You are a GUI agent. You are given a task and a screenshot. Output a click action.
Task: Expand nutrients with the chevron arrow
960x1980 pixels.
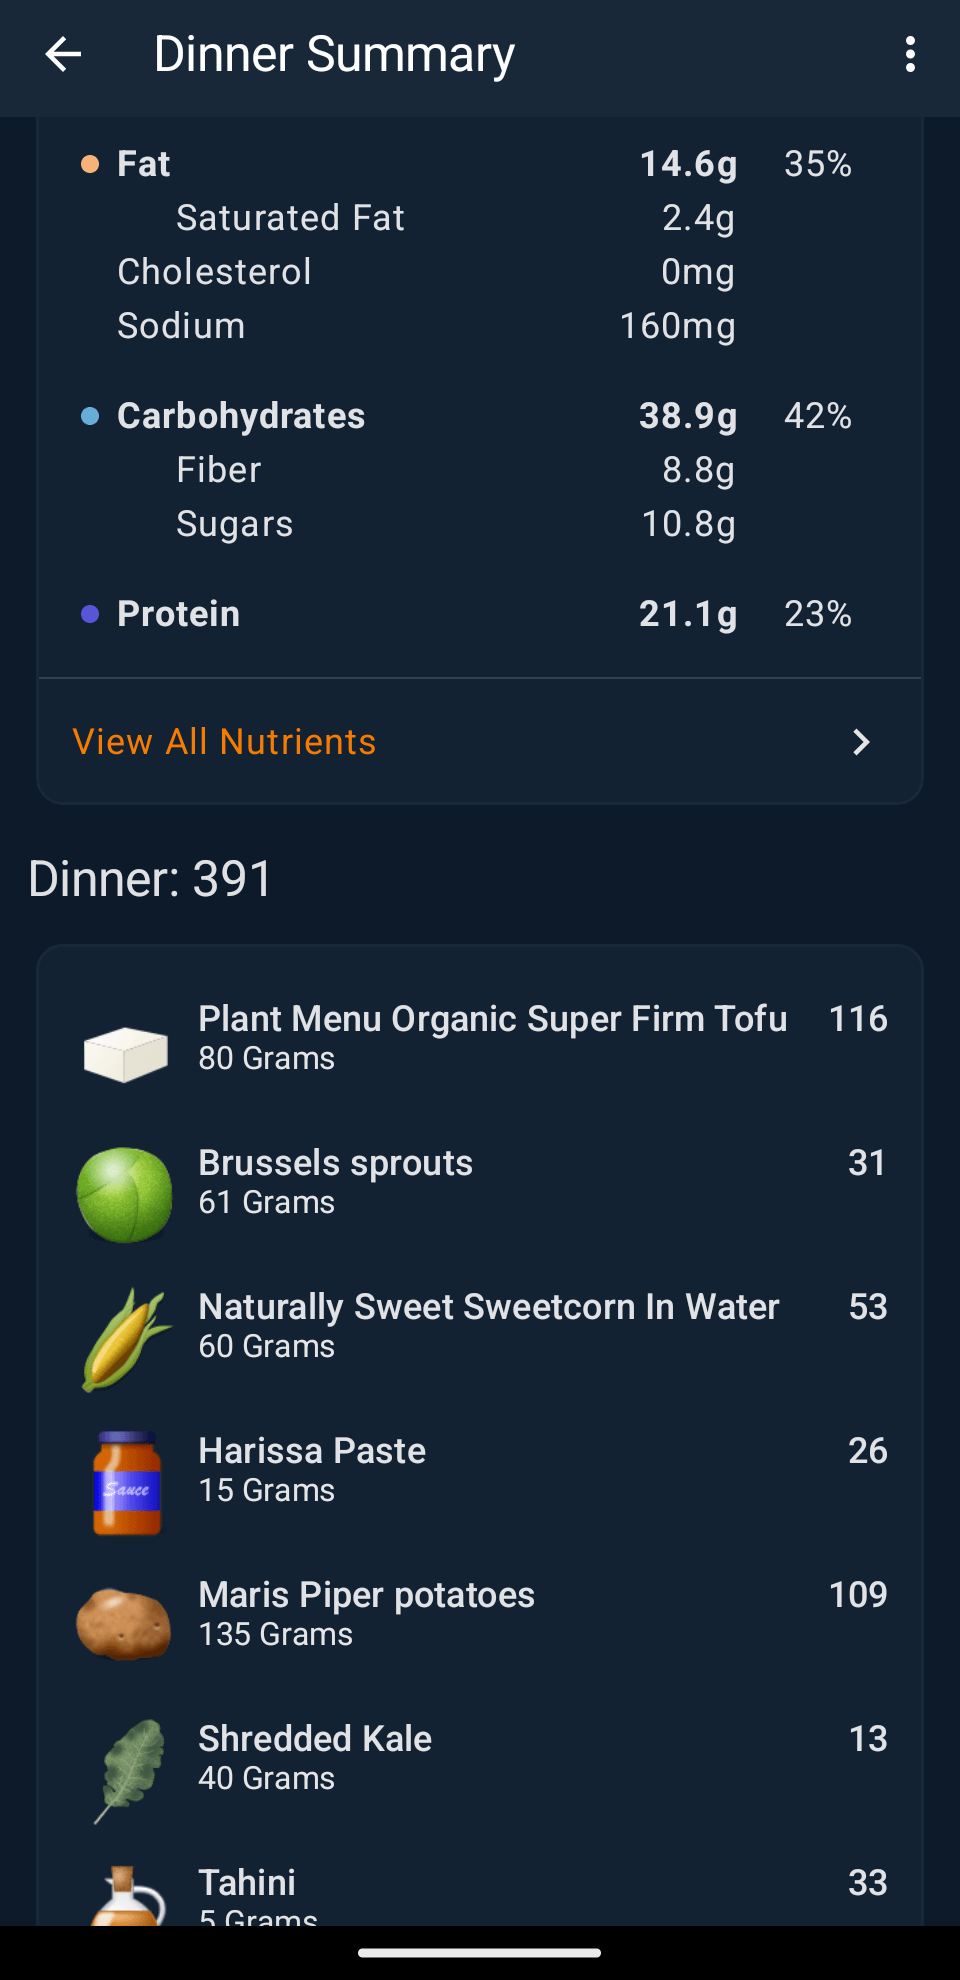click(861, 742)
